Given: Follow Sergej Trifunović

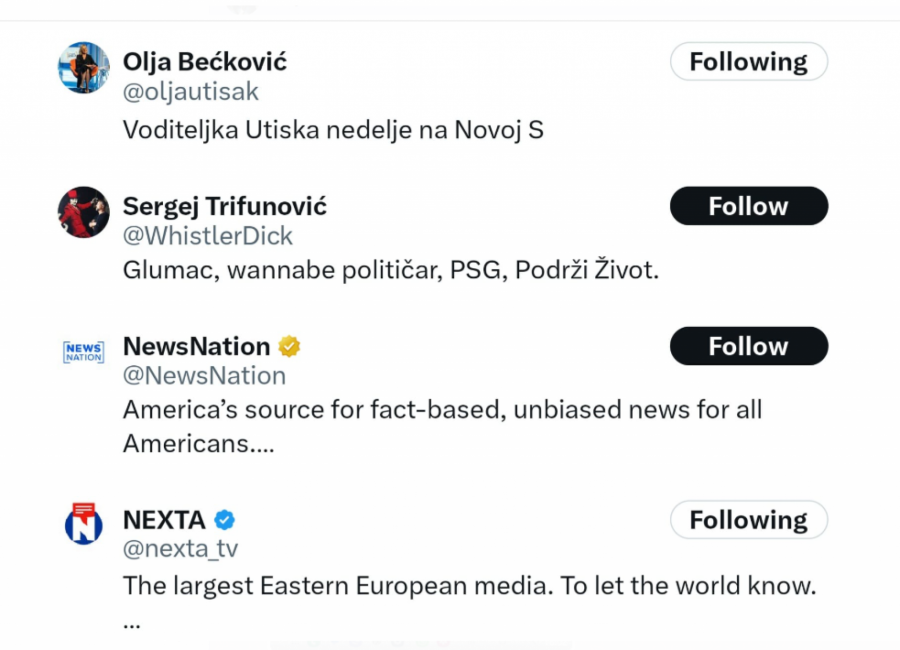Looking at the screenshot, I should pyautogui.click(x=748, y=206).
